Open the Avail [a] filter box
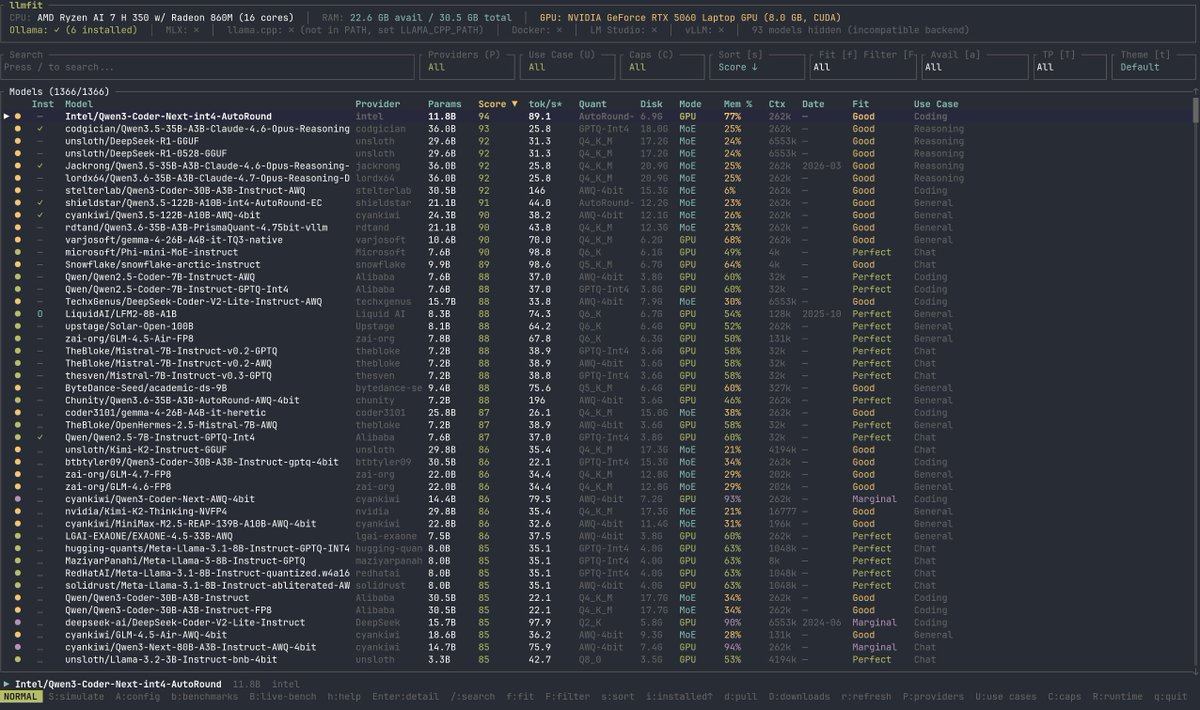 point(973,66)
